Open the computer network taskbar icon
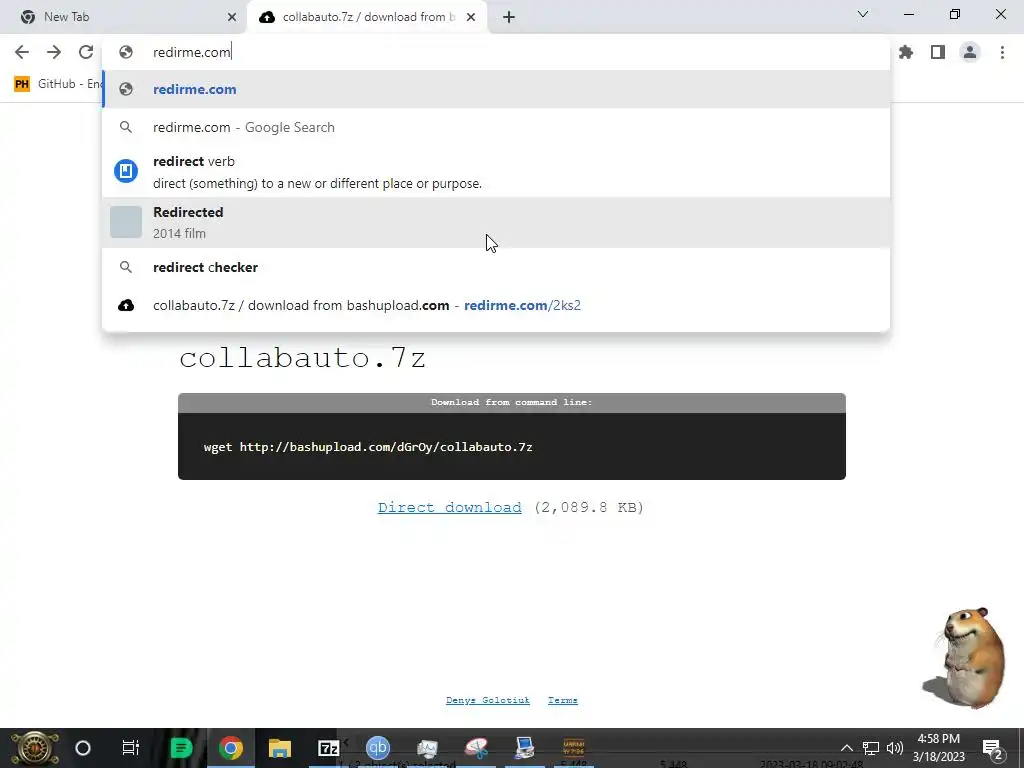 point(524,748)
